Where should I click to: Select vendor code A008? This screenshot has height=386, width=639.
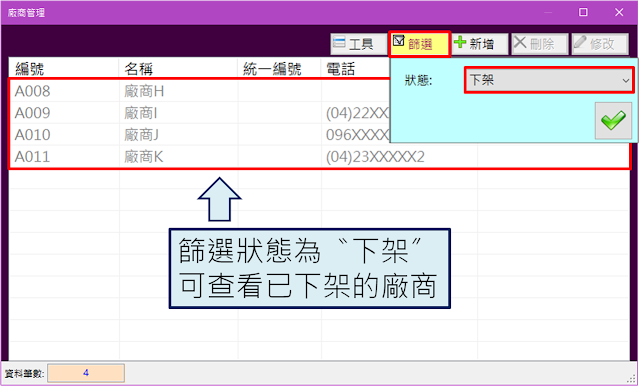click(x=33, y=91)
